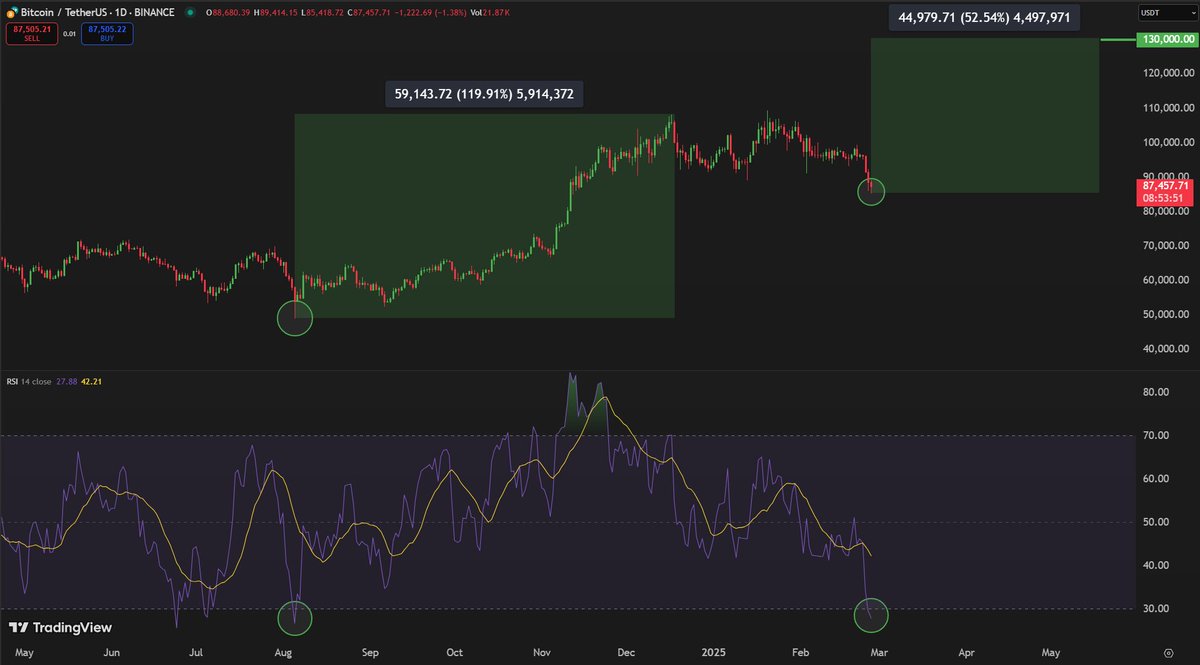Click the green circle at the August low
The image size is (1200, 665).
[x=294, y=317]
